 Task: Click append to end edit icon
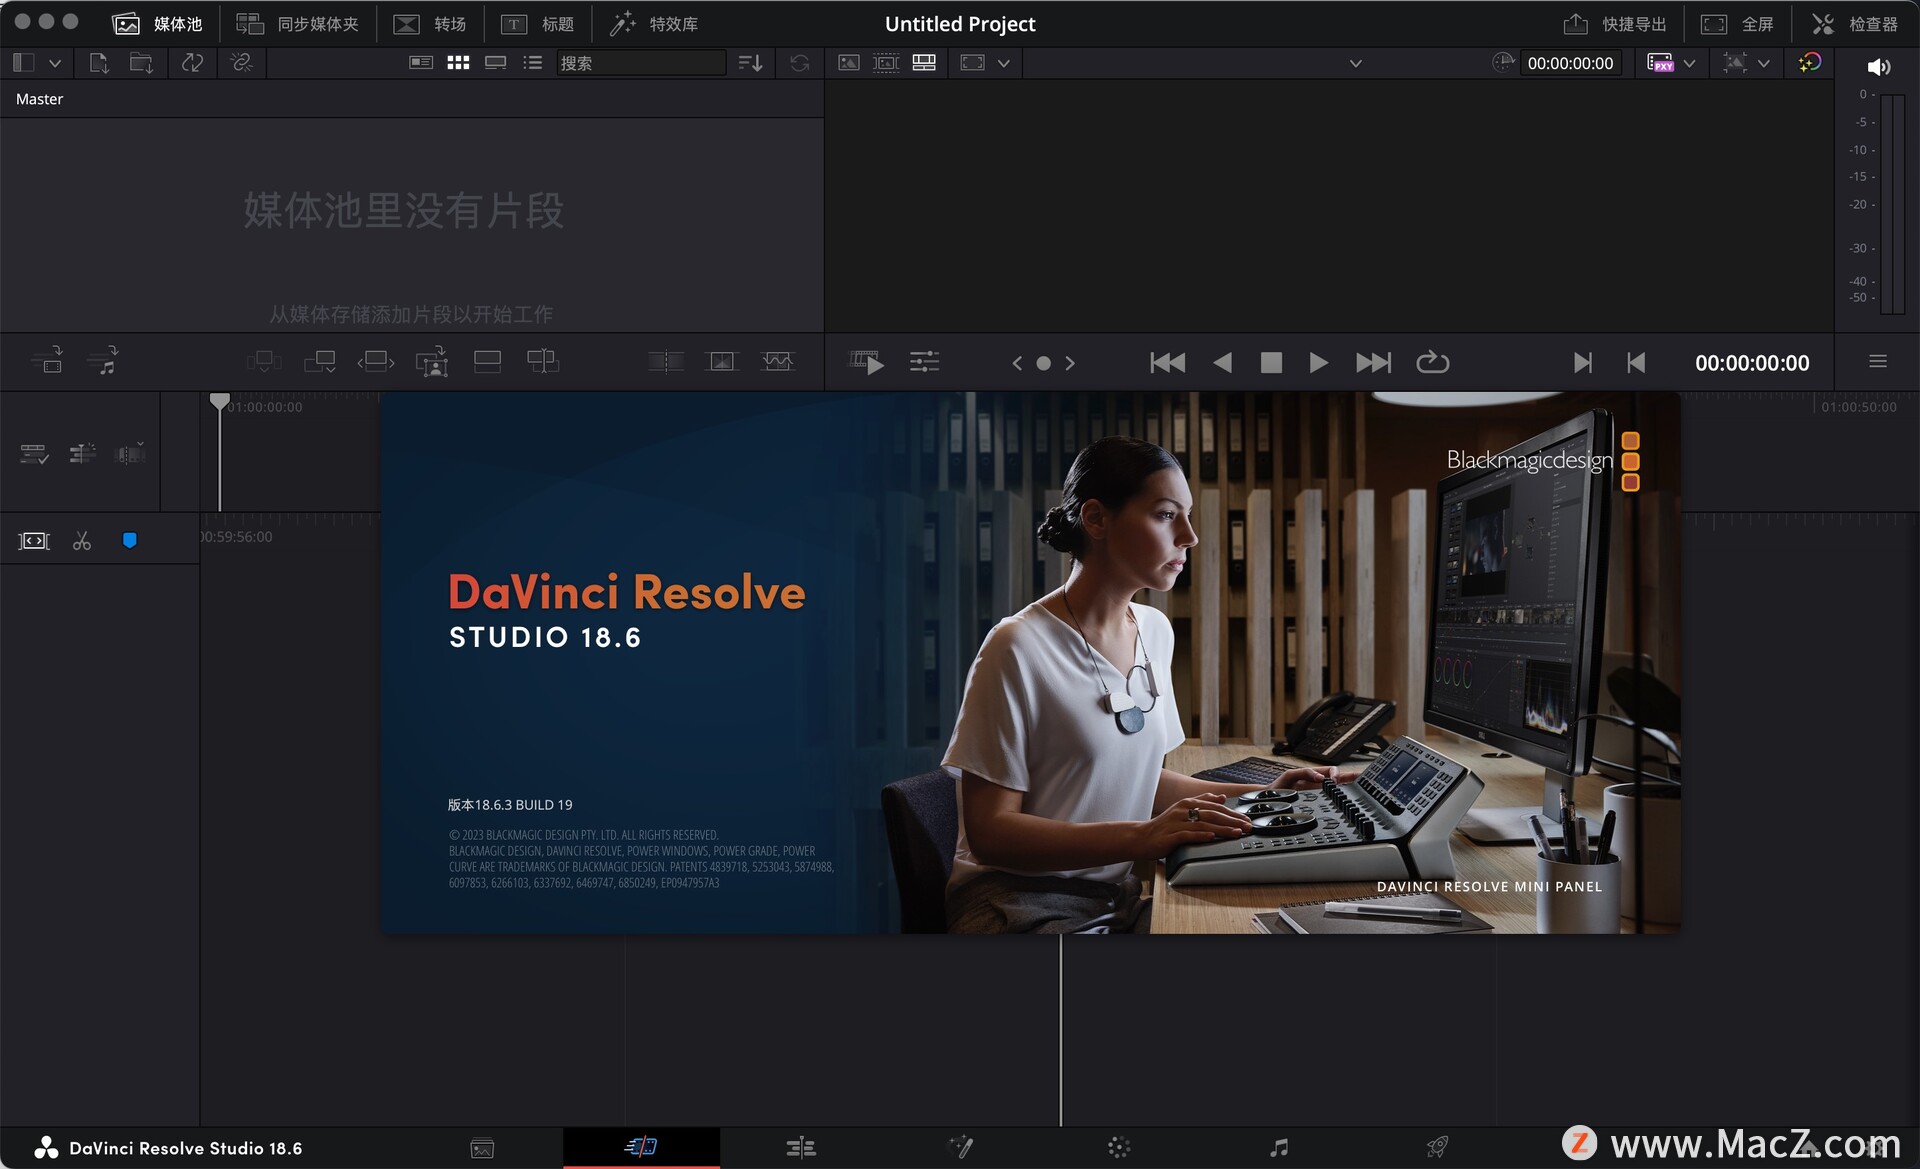pos(320,361)
